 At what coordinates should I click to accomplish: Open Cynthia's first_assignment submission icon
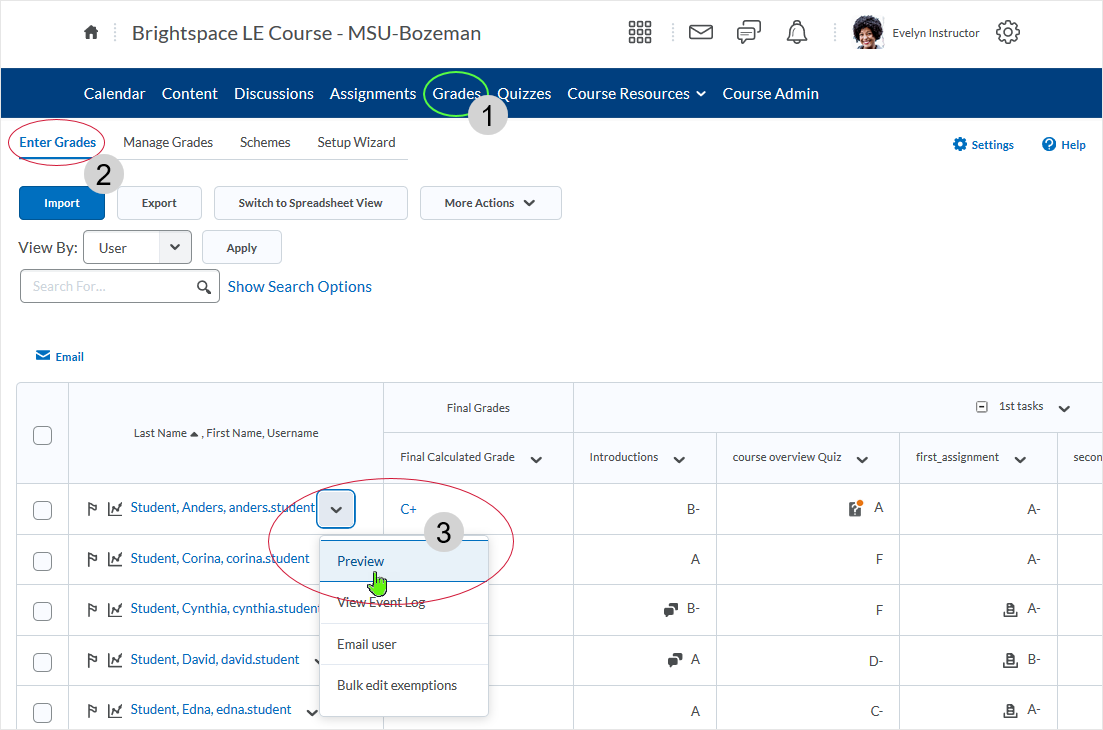point(1010,610)
